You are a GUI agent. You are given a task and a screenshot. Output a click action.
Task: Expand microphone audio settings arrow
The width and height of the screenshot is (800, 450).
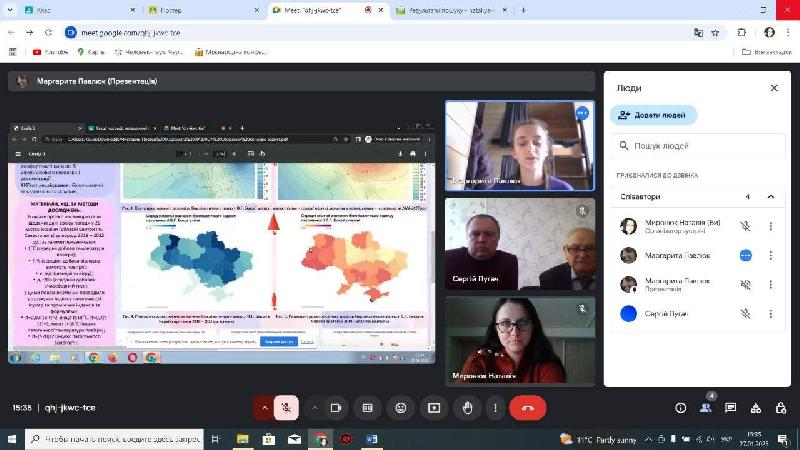pyautogui.click(x=264, y=408)
